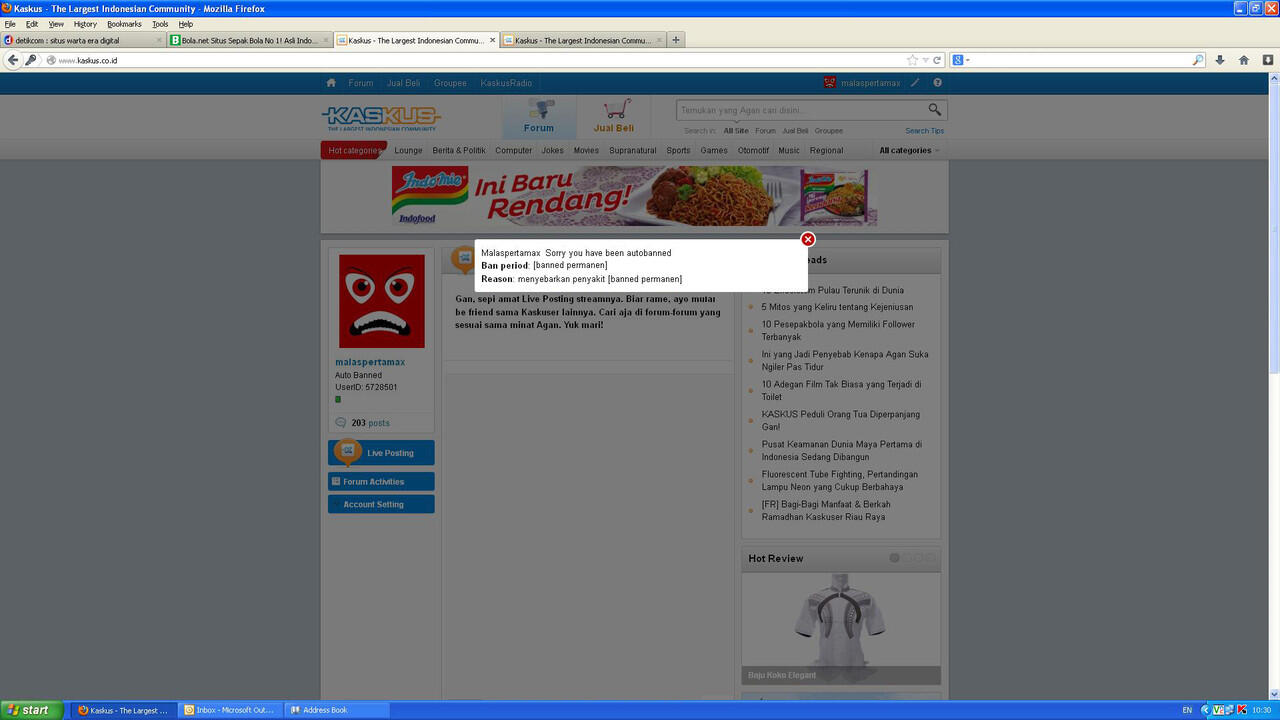The height and width of the screenshot is (720, 1280).
Task: Open the Edit menu
Action: tap(32, 24)
